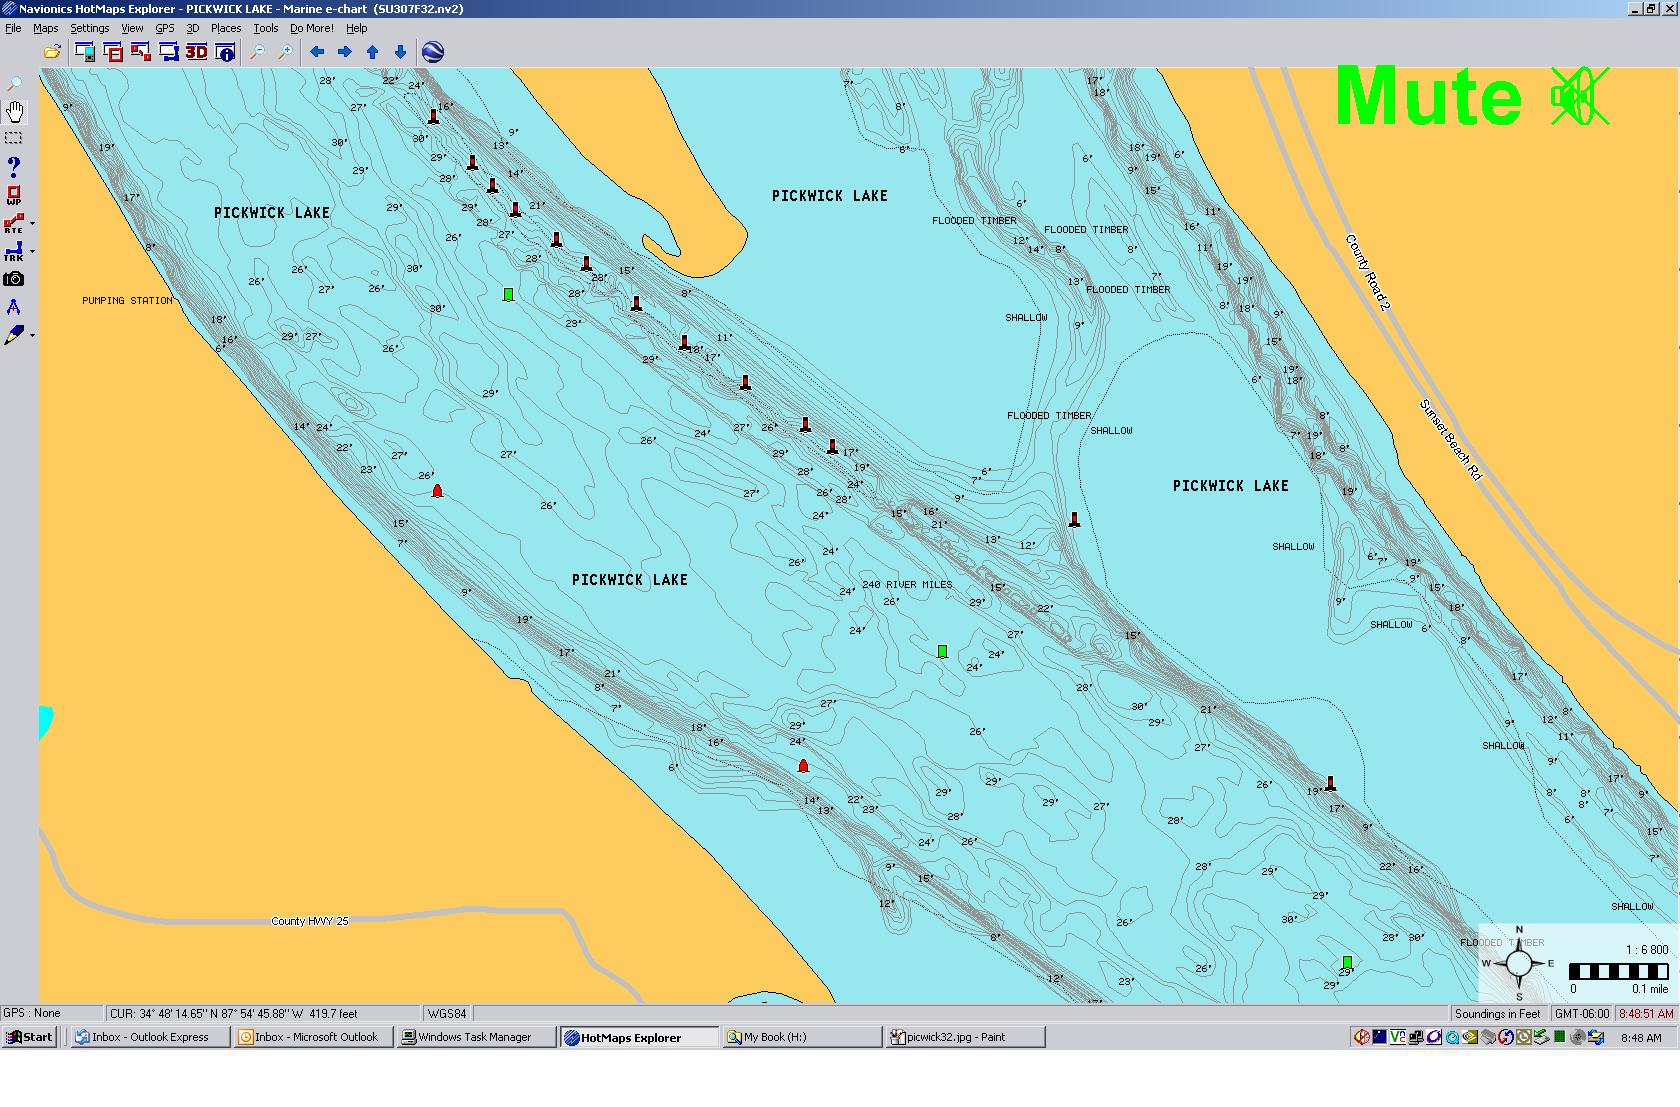Click the open folder toolbar icon

click(52, 52)
